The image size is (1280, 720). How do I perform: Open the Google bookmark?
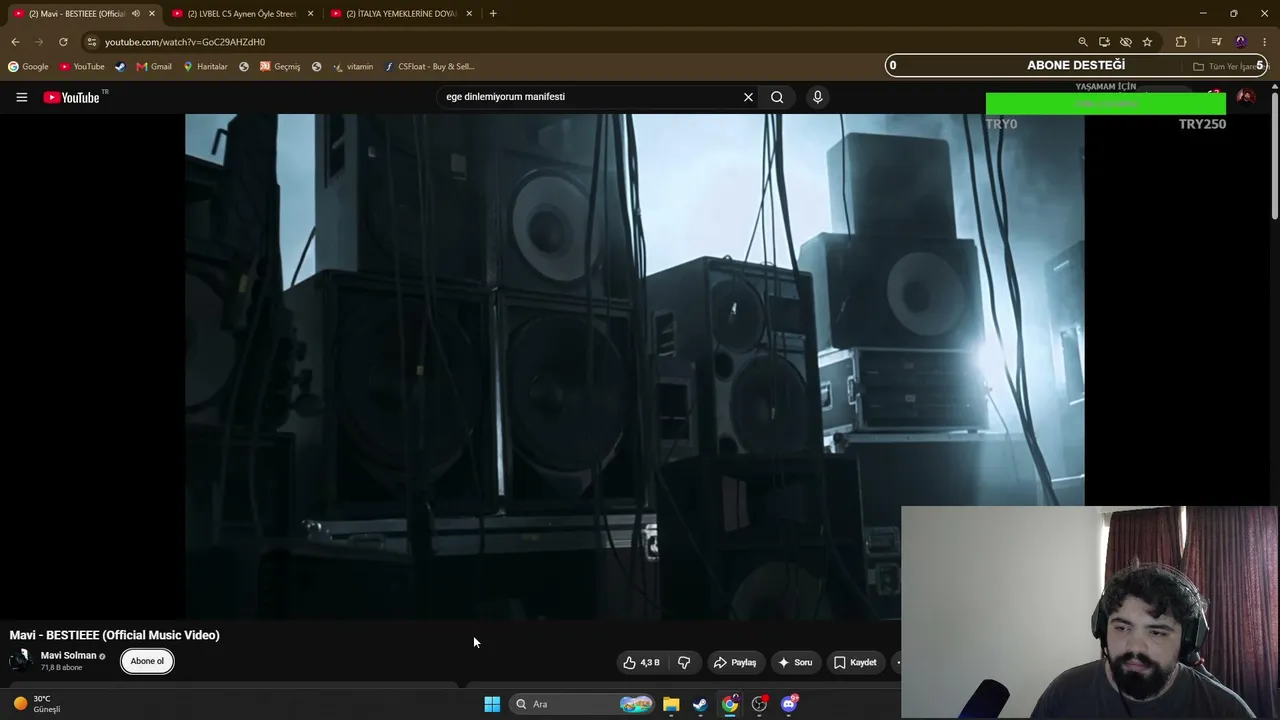coord(28,67)
